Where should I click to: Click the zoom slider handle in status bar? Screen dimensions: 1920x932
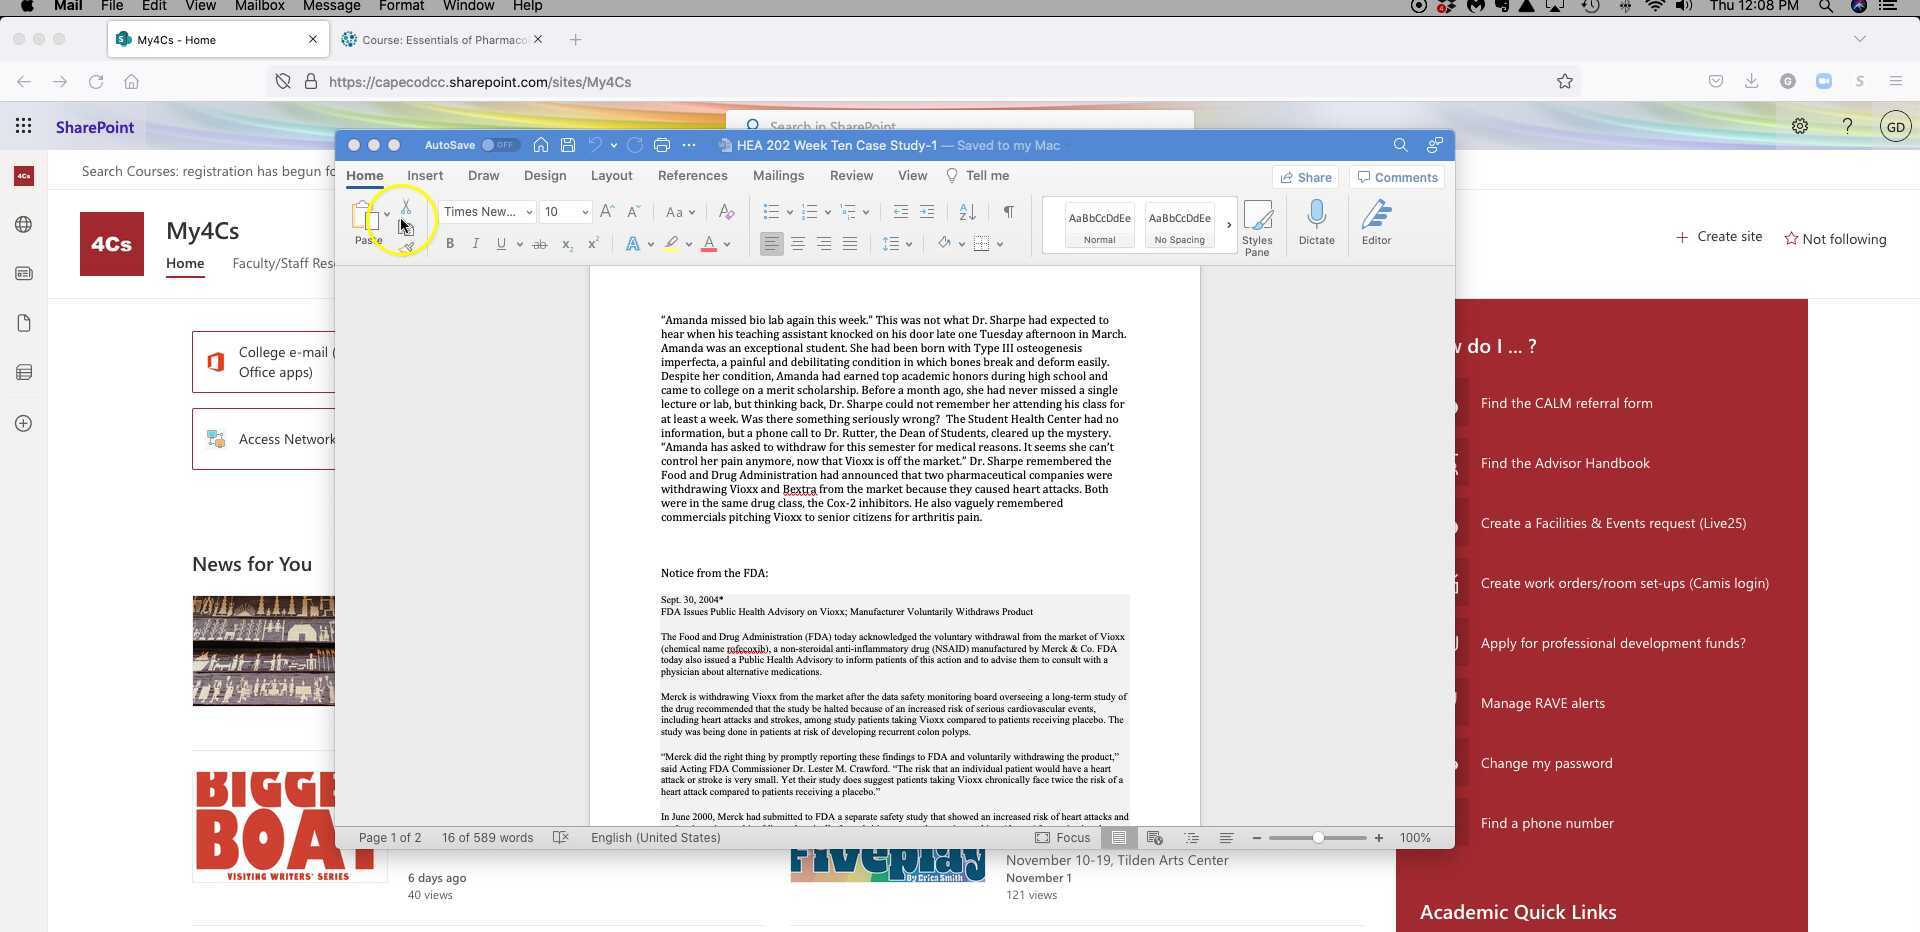coord(1318,838)
